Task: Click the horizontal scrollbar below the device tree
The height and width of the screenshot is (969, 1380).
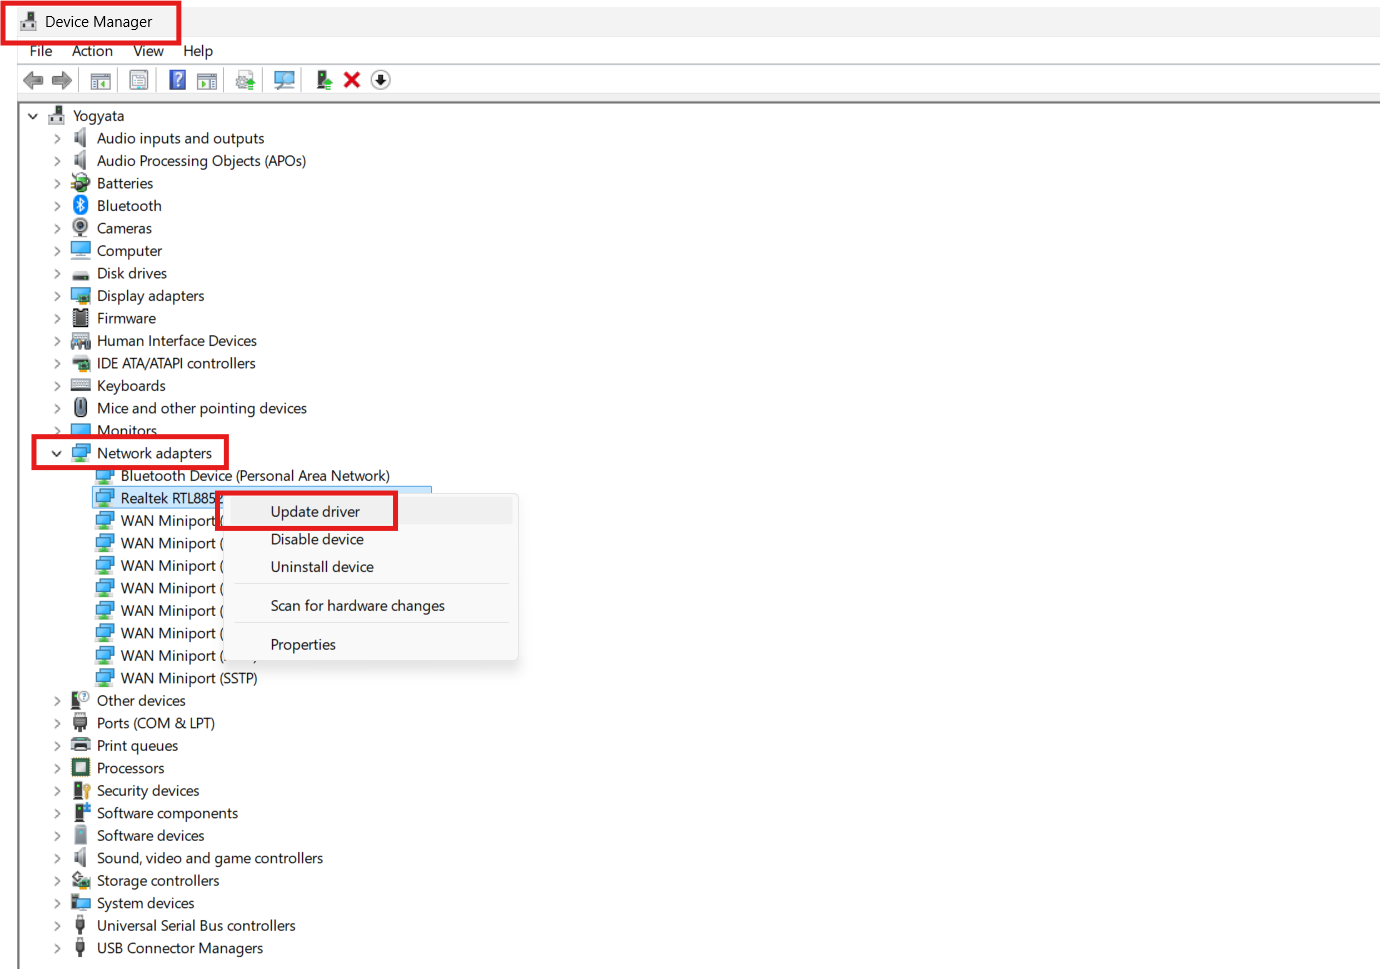Action: (x=690, y=962)
